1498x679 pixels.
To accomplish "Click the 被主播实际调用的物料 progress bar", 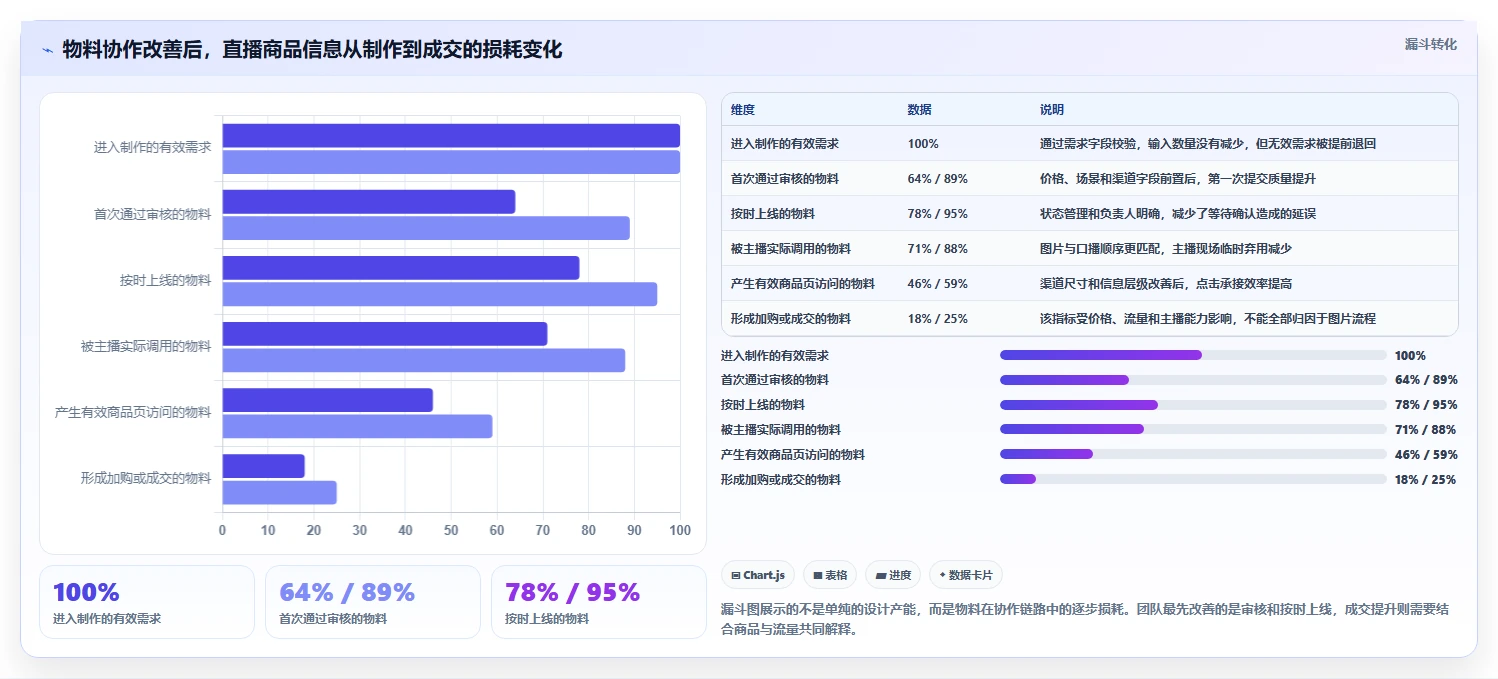I will click(1193, 429).
